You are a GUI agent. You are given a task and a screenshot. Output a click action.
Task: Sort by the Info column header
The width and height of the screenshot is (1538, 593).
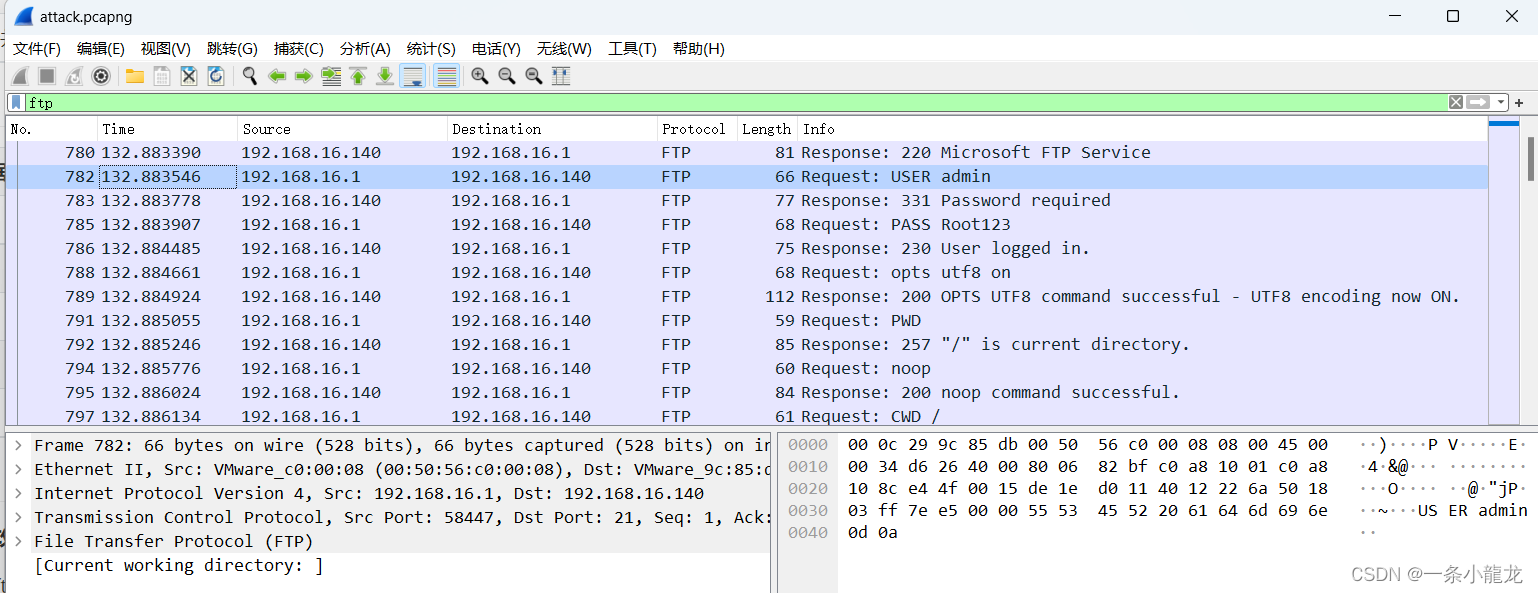point(1142,129)
